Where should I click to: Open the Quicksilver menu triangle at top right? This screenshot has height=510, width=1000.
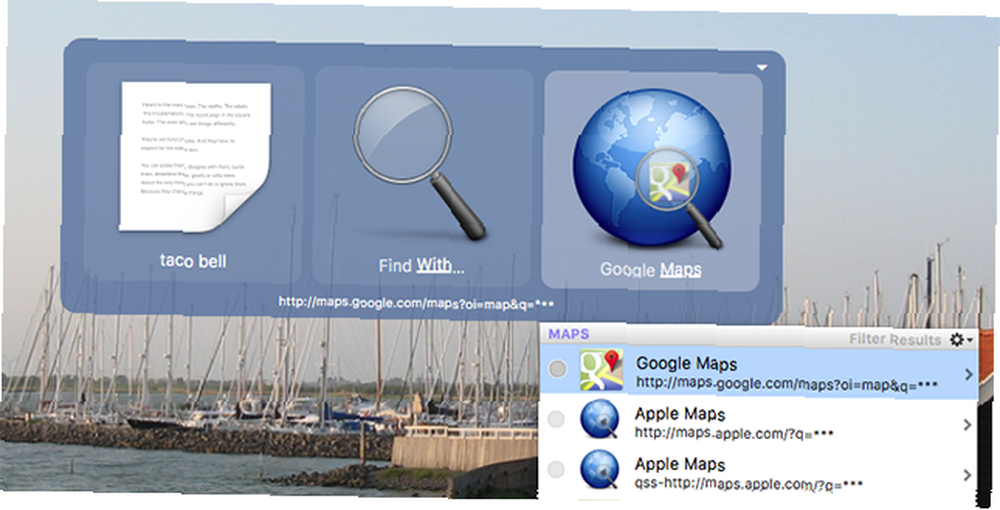761,67
